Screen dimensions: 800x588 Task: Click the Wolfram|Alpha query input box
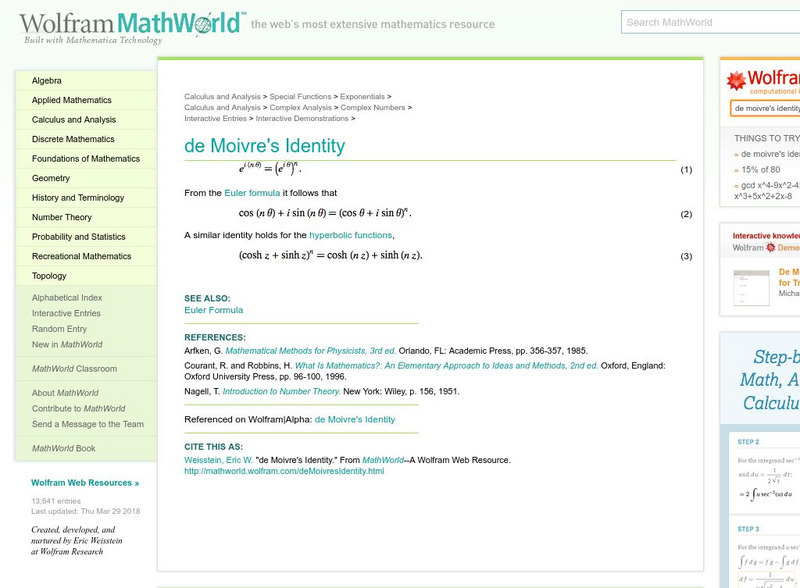(768, 107)
